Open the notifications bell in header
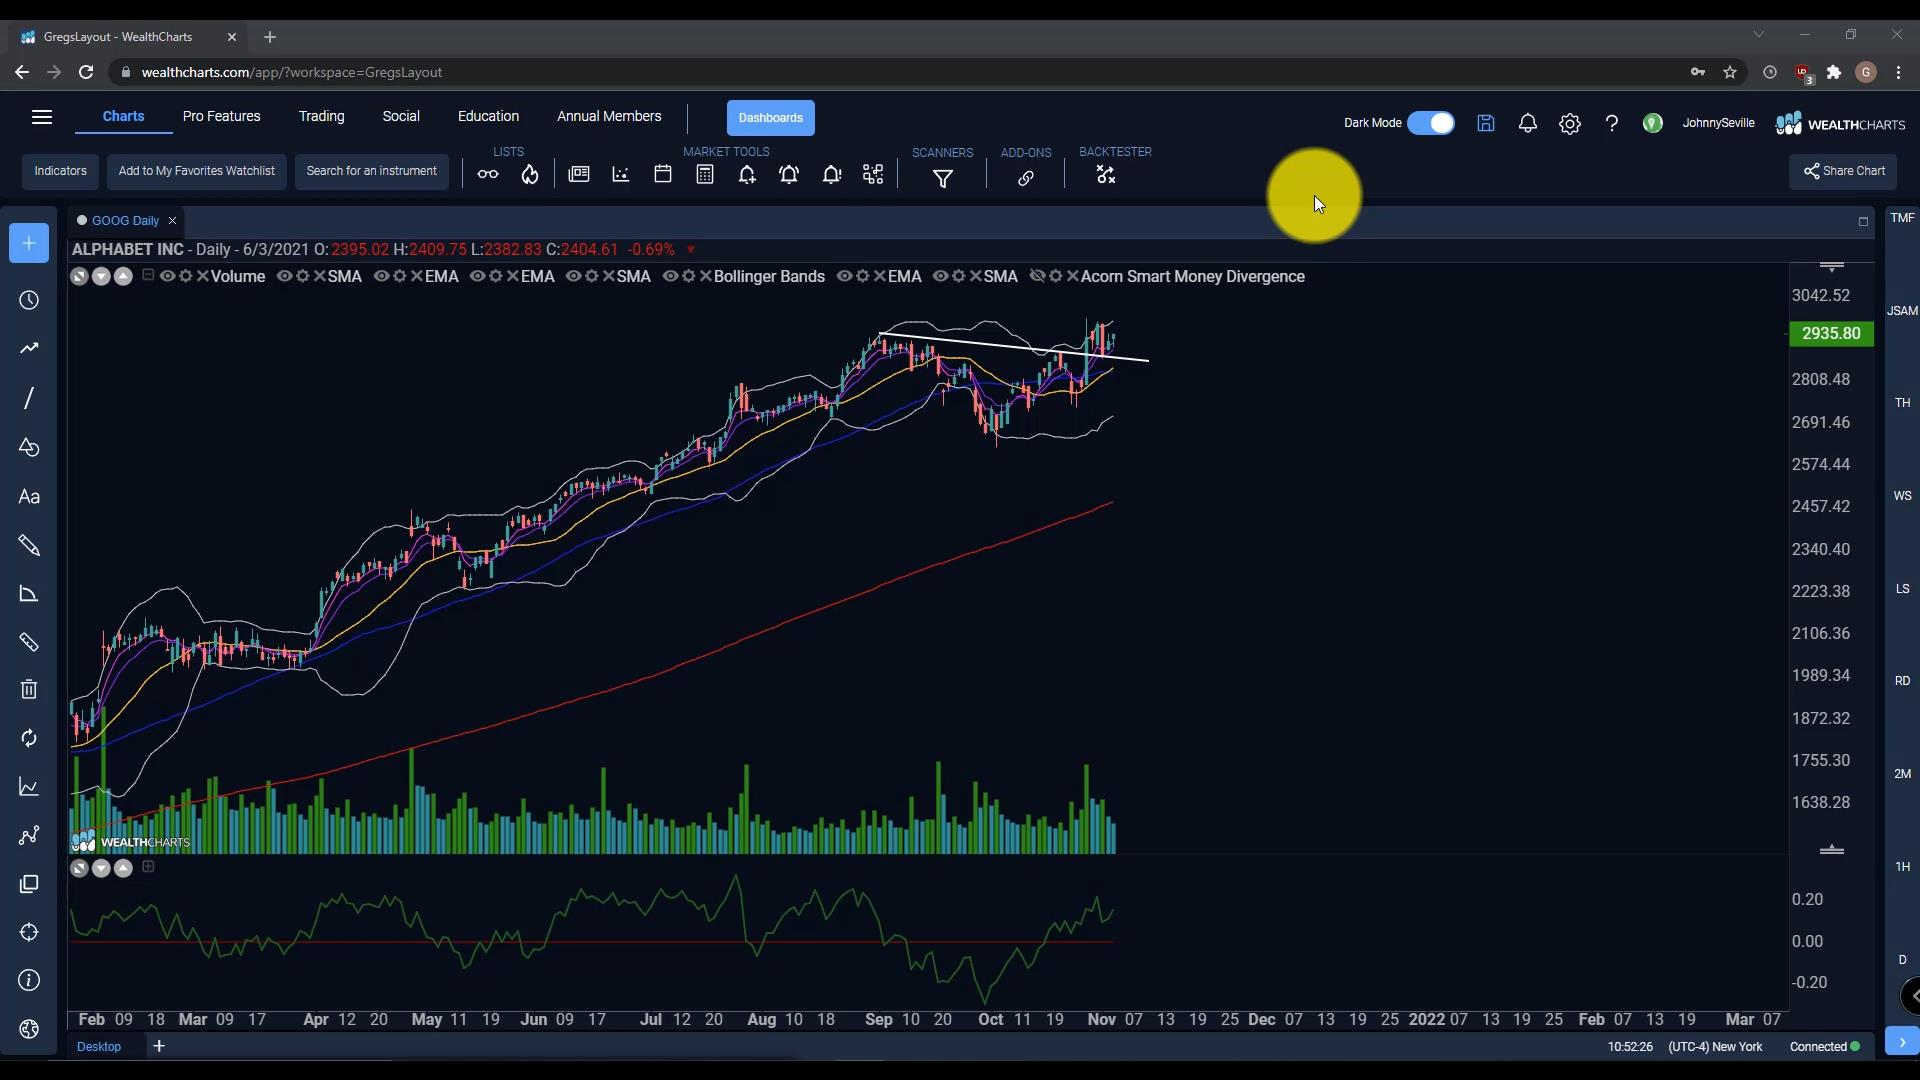Screen dimensions: 1920x1080 click(1528, 123)
